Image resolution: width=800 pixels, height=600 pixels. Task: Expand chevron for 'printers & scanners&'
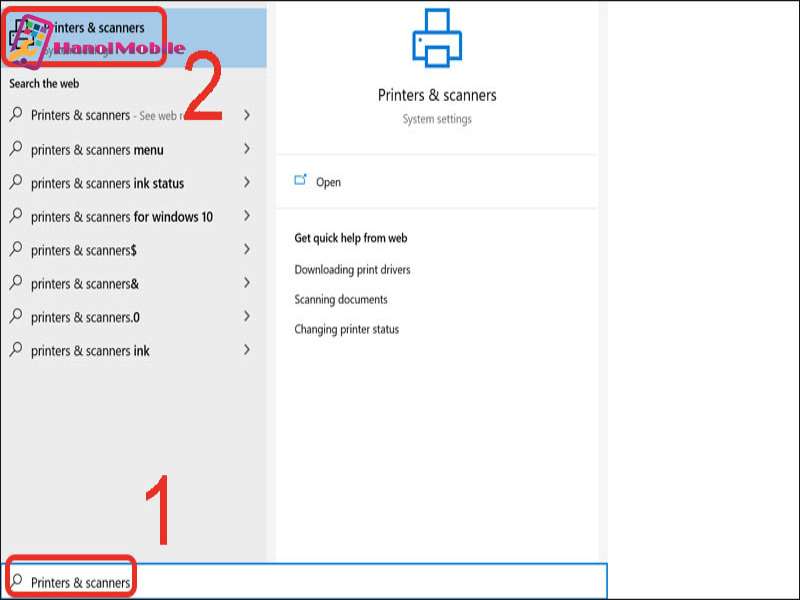coord(247,283)
